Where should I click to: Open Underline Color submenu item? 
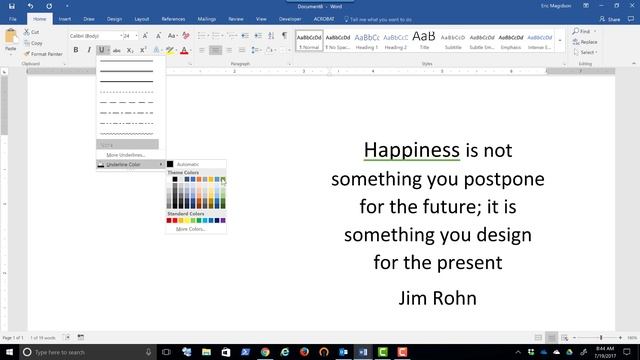(131, 164)
